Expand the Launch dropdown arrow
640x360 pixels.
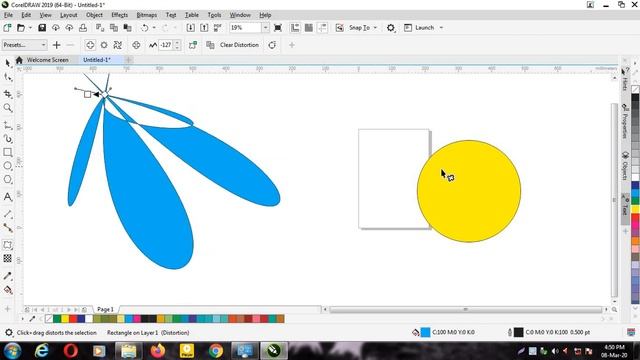441,28
